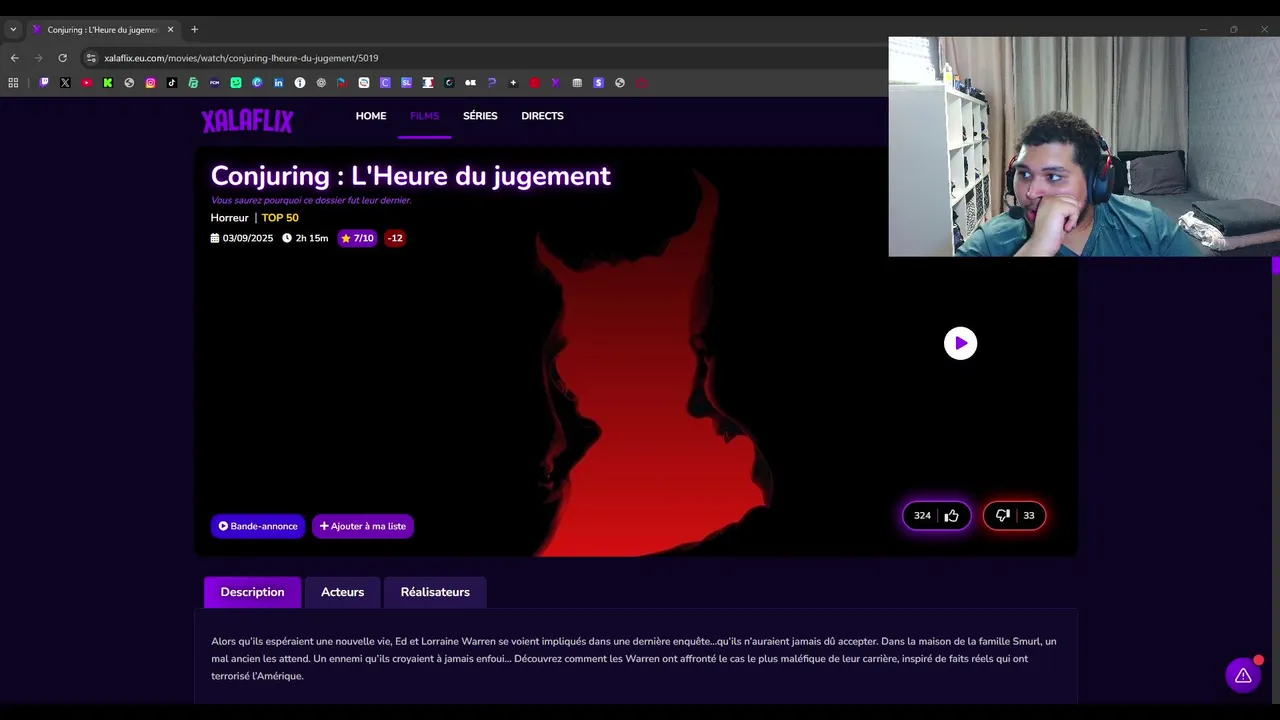The height and width of the screenshot is (720, 1280).
Task: Open the purple warning triangle floating button
Action: [1243, 675]
